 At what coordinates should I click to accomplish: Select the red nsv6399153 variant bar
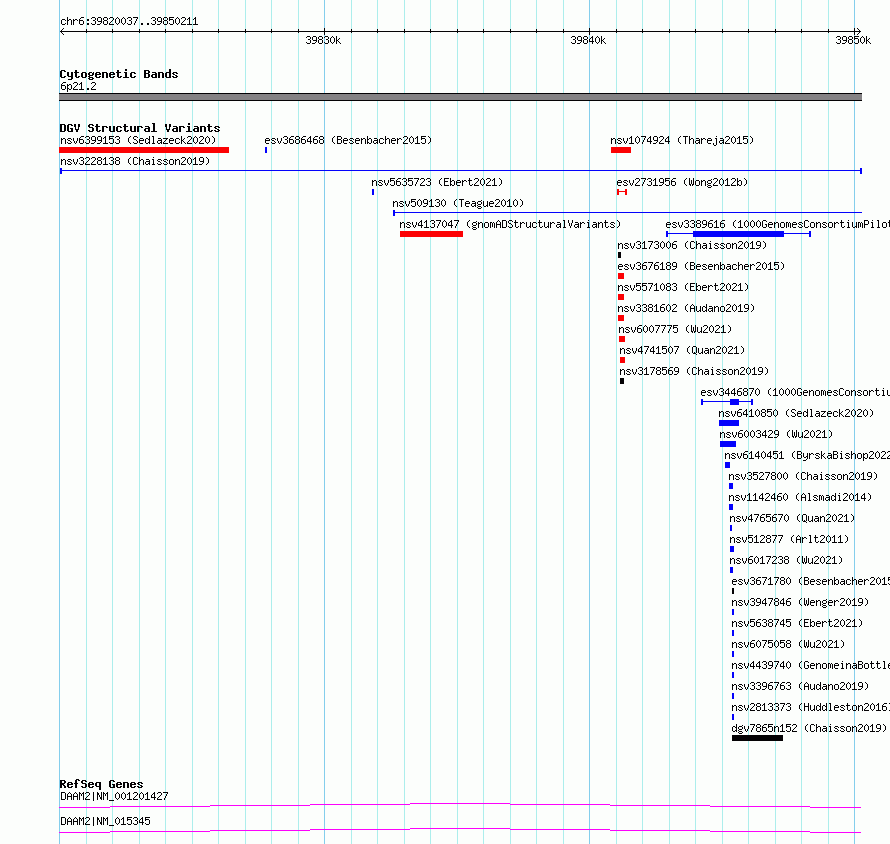click(144, 150)
